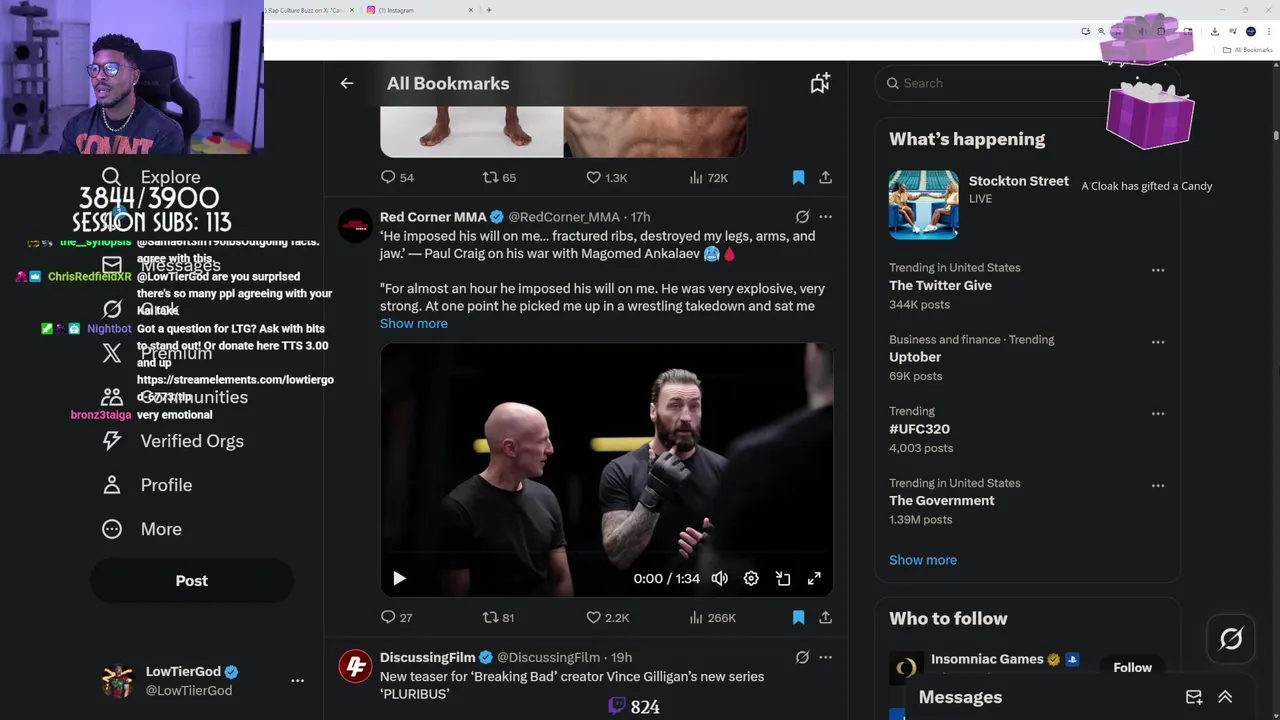Like the top post with 1.3K likes

(606, 177)
